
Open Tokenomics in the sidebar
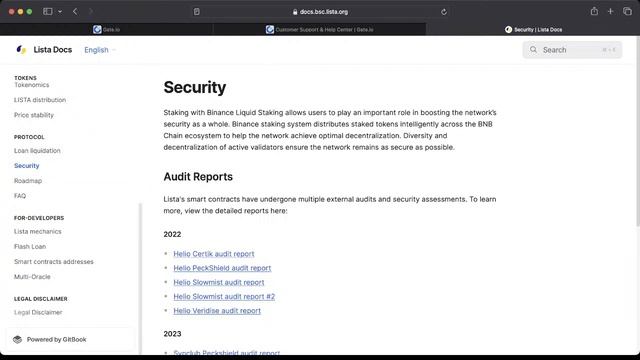point(31,85)
